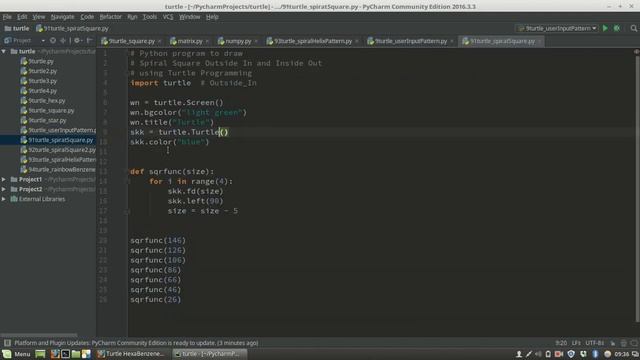Open the Refactor menu

(111, 17)
